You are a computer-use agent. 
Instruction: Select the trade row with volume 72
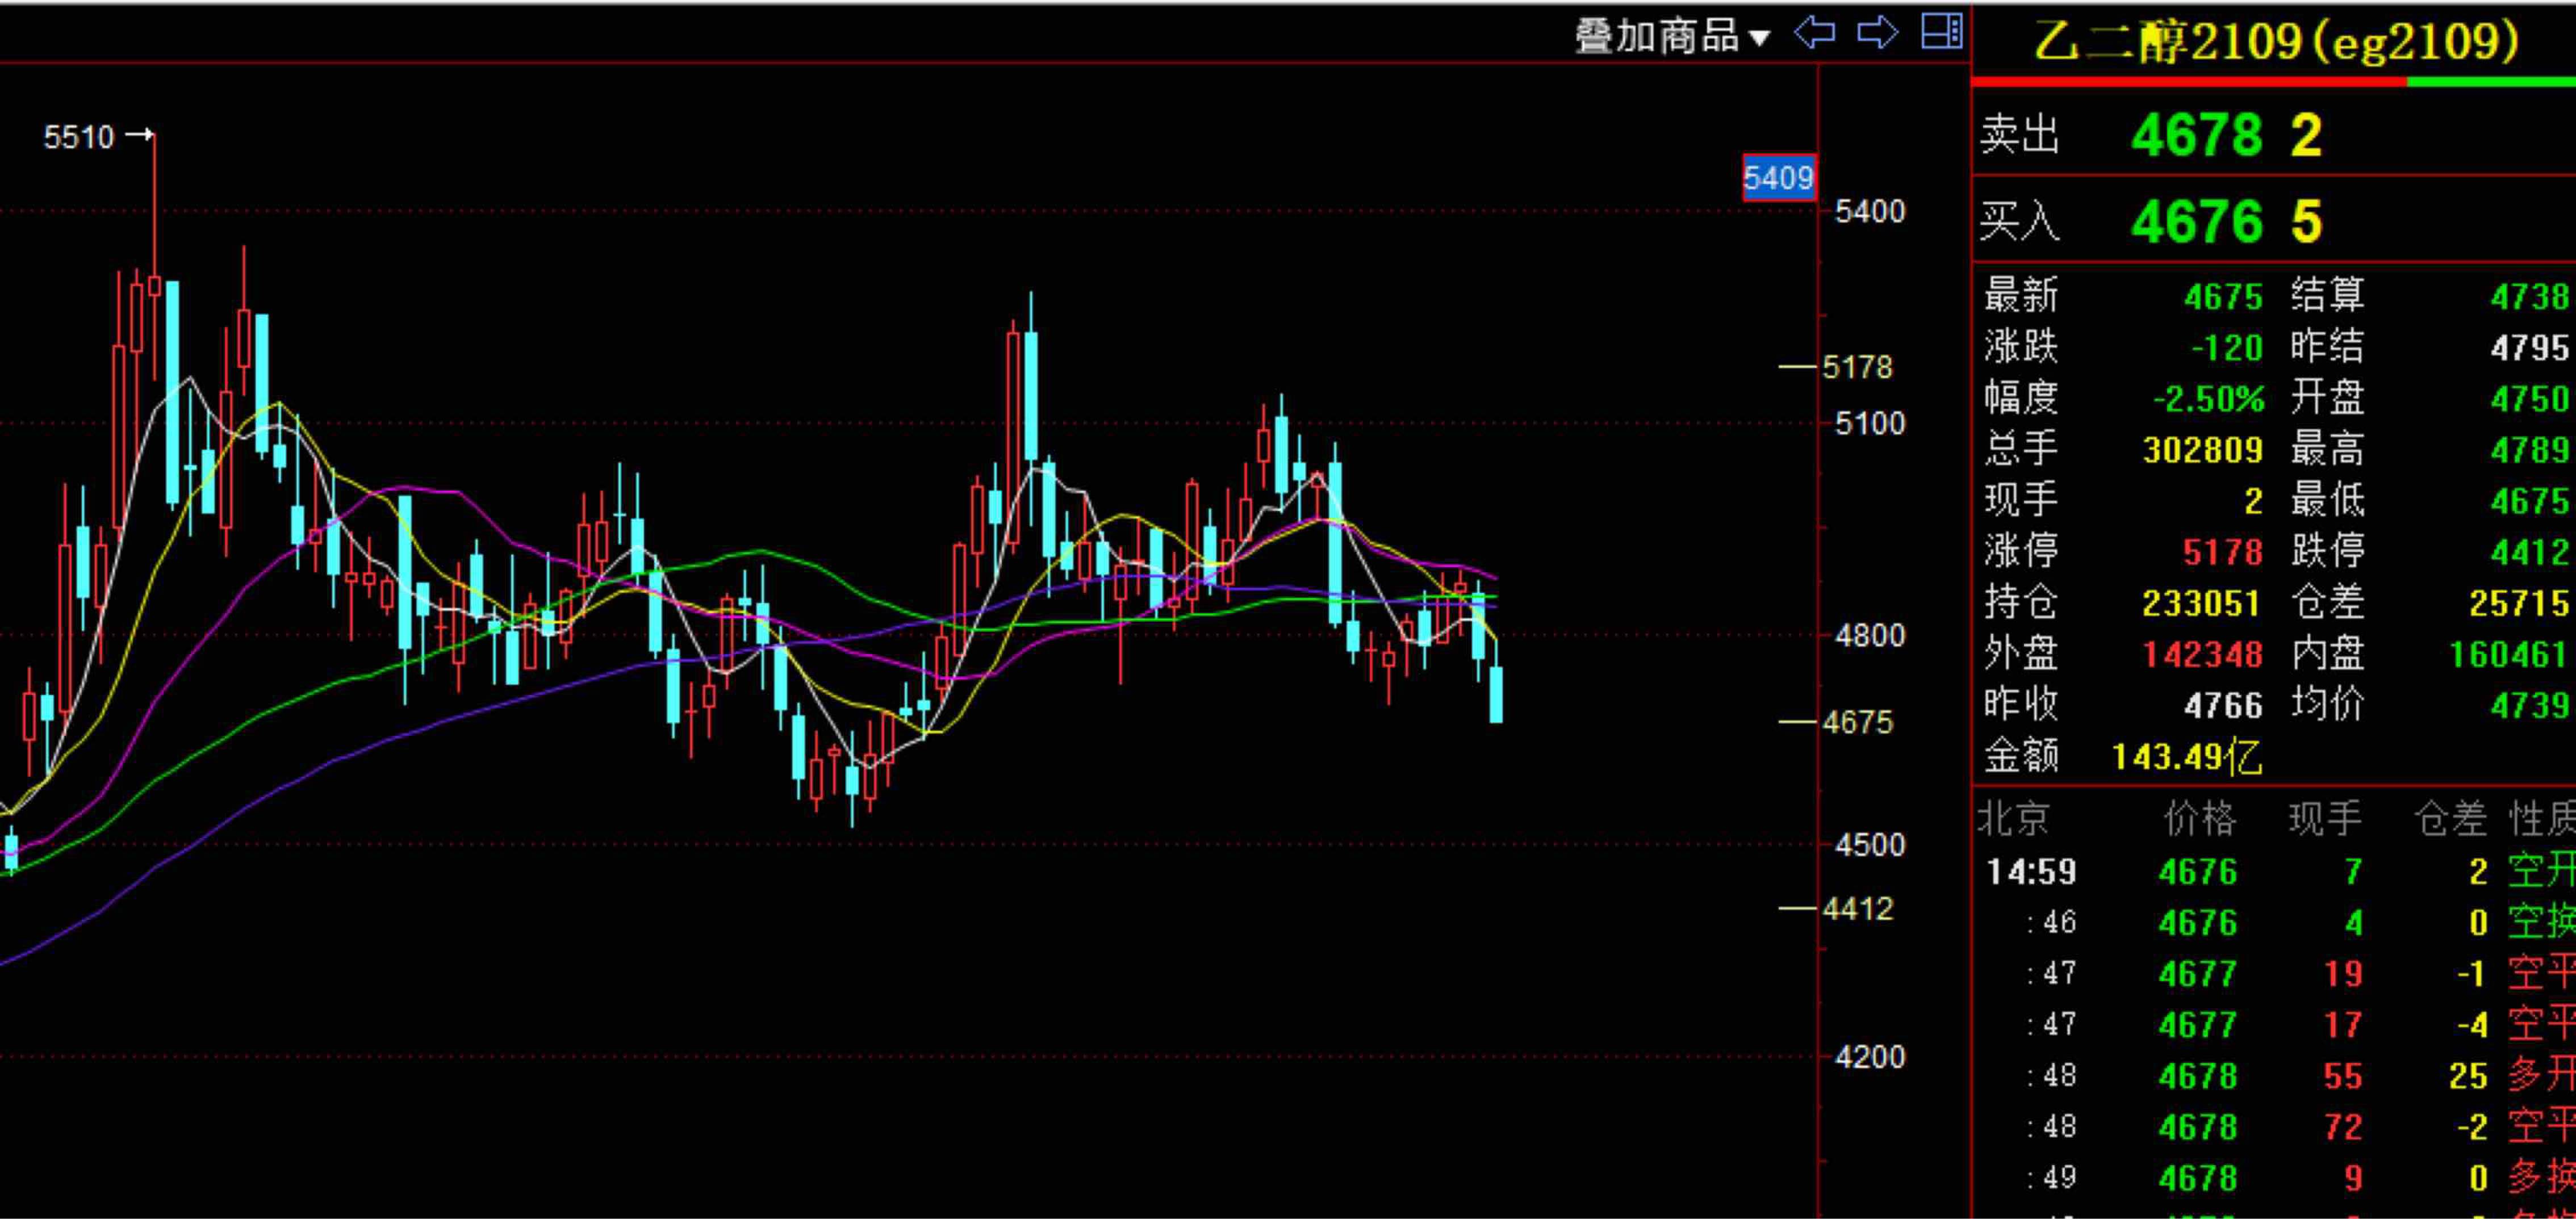click(x=2276, y=1127)
